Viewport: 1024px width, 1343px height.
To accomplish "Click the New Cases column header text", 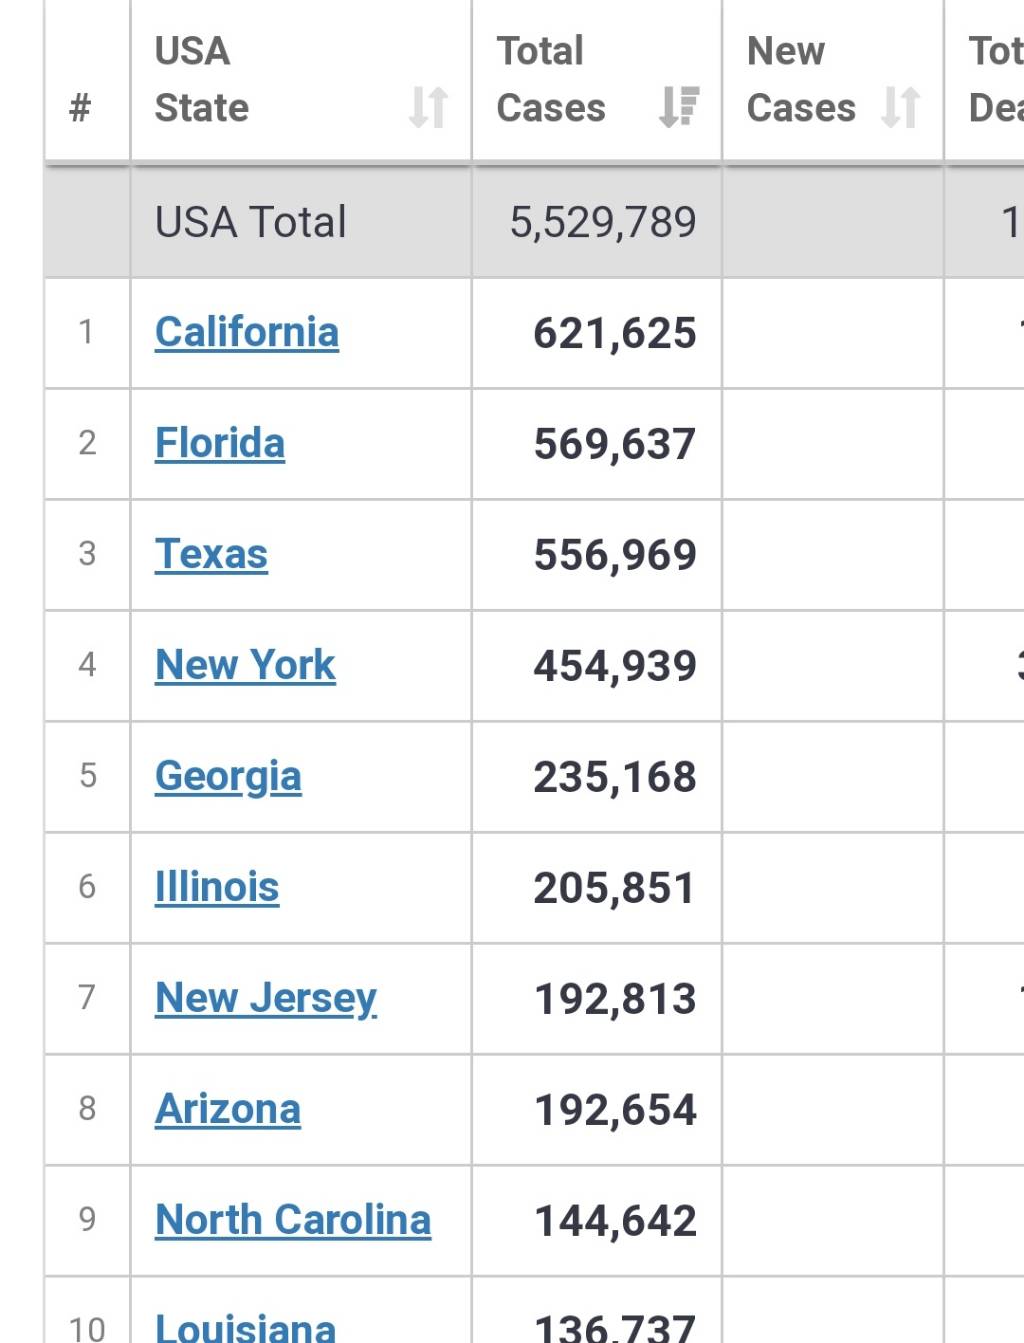I will [801, 79].
